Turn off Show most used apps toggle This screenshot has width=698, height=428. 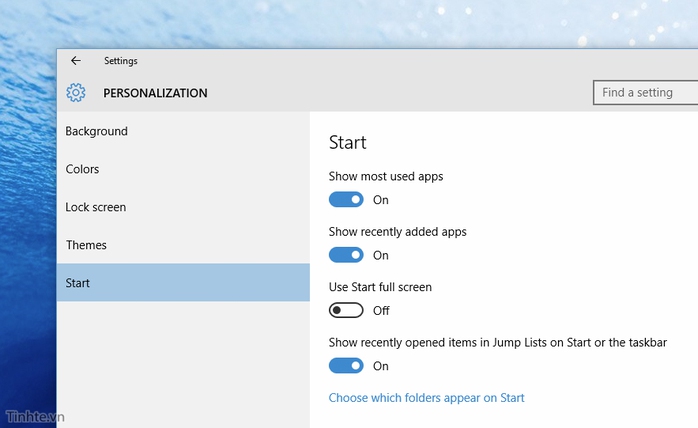346,200
